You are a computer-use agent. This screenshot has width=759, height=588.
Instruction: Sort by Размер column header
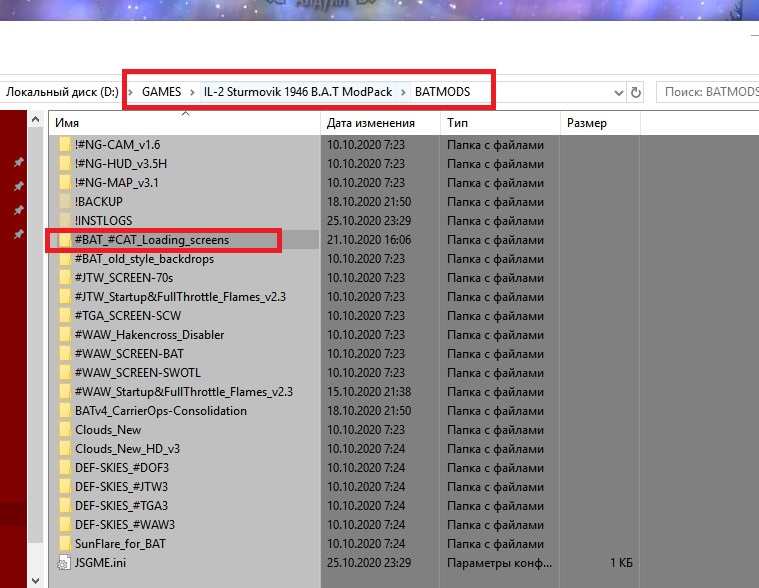pyautogui.click(x=600, y=123)
